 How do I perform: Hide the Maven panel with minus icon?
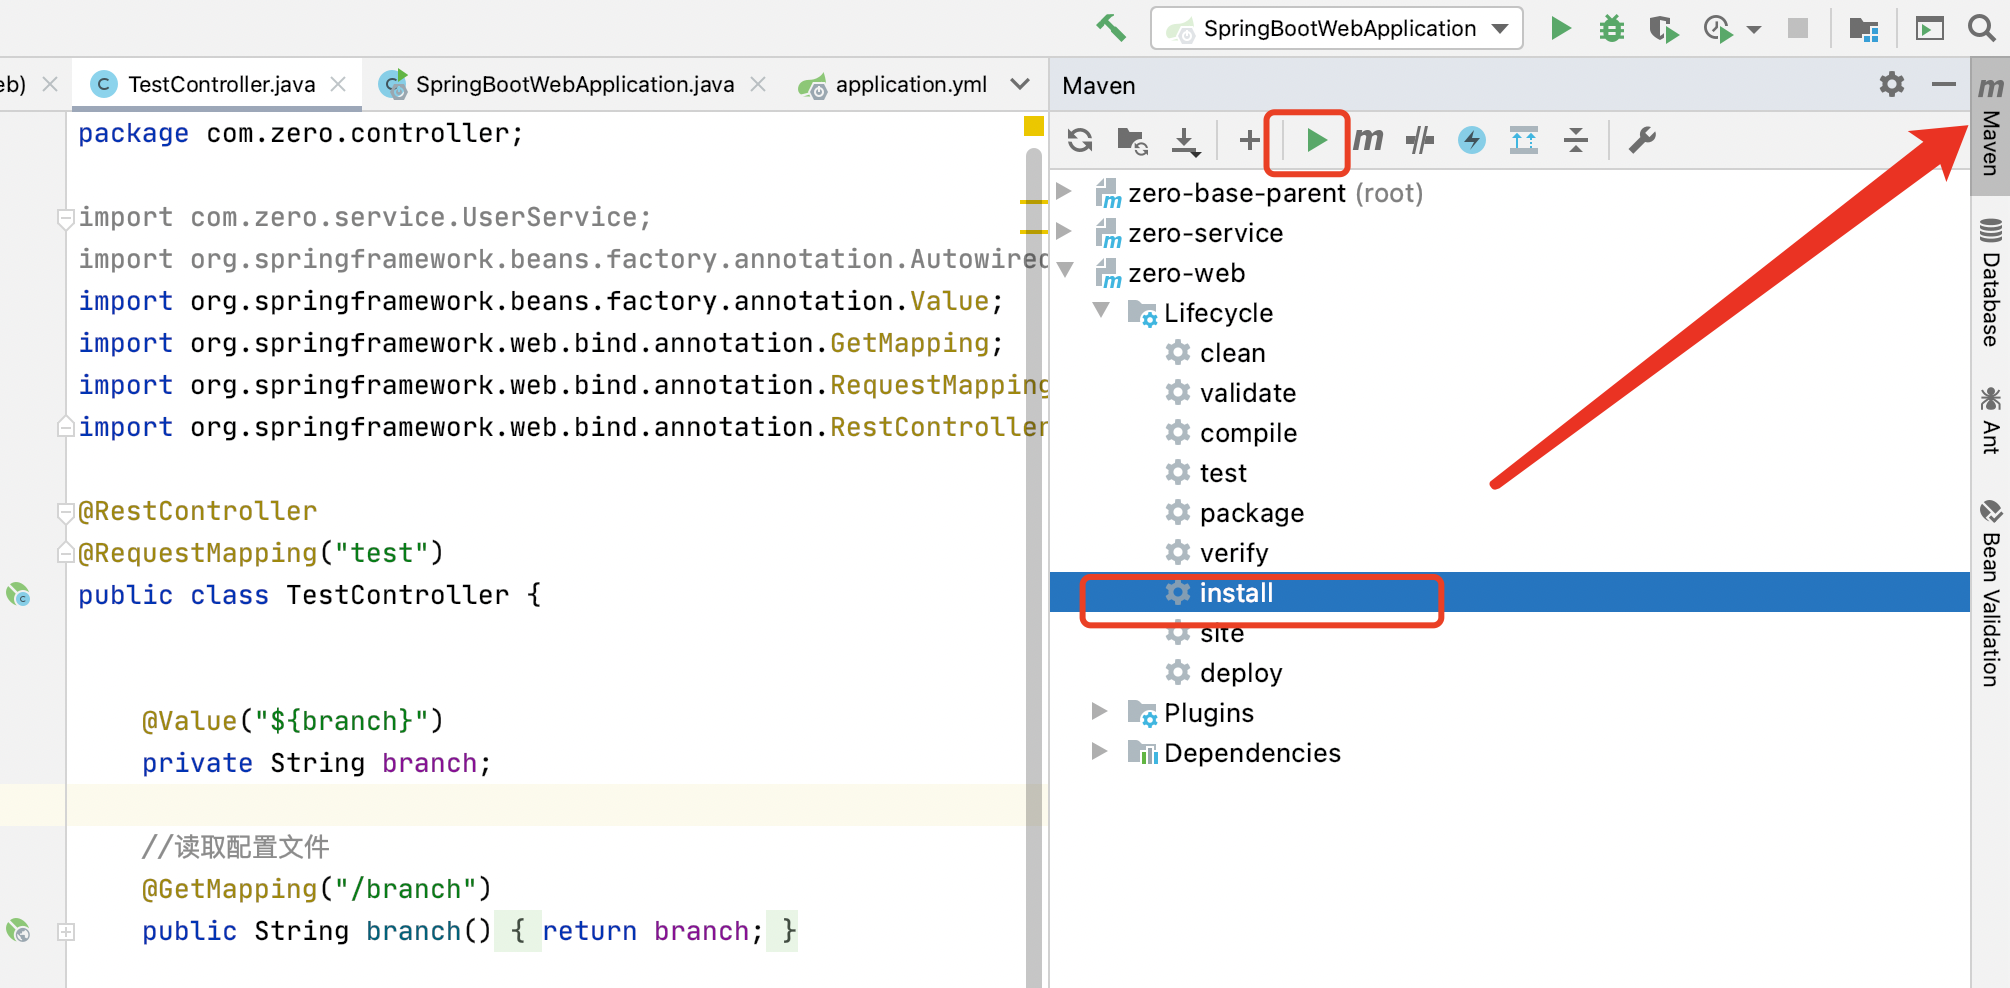(1944, 85)
